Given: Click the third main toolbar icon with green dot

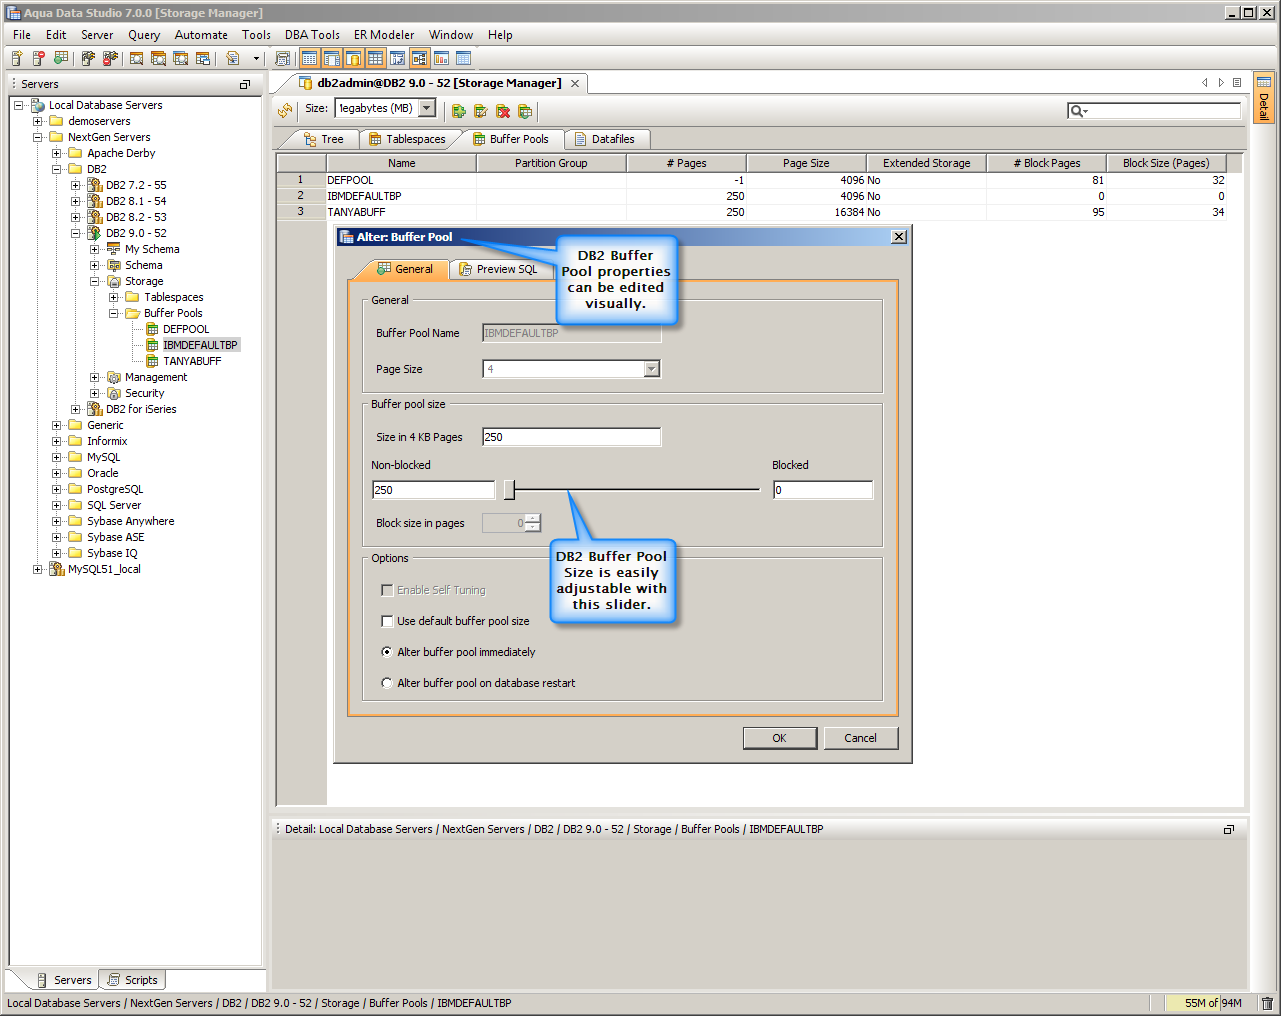Looking at the screenshot, I should pos(61,58).
